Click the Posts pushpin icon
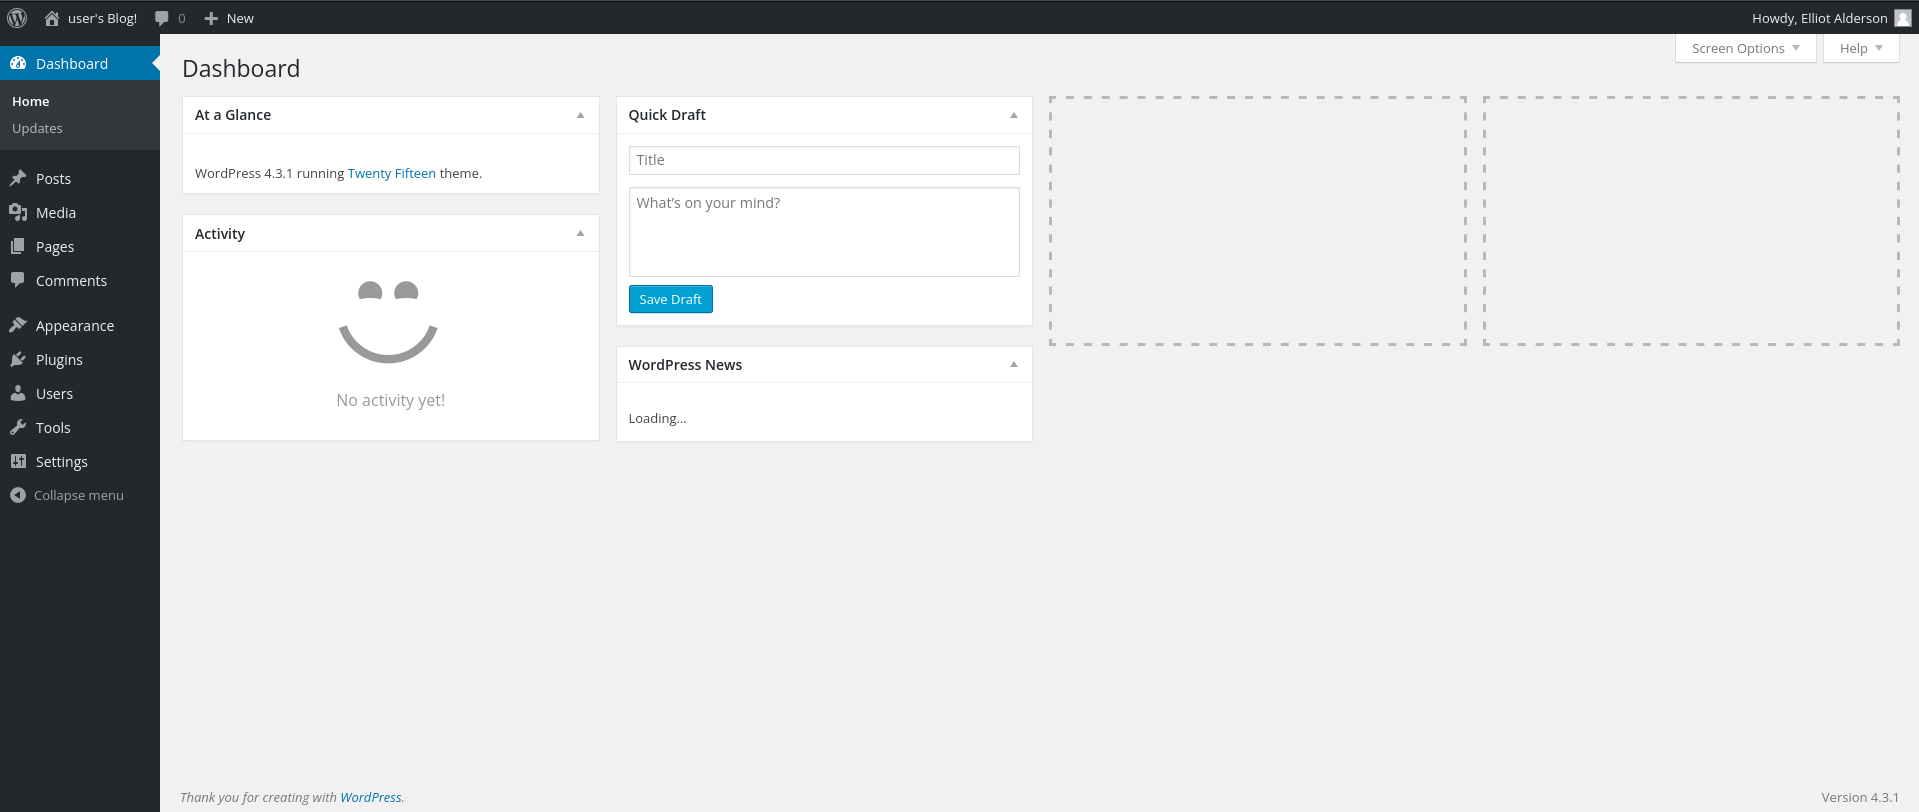 coord(18,178)
